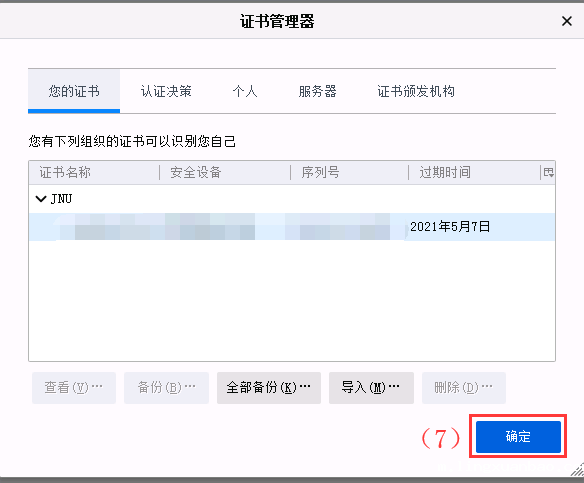Select the JNU group label
This screenshot has width=584, height=483.
click(x=61, y=199)
